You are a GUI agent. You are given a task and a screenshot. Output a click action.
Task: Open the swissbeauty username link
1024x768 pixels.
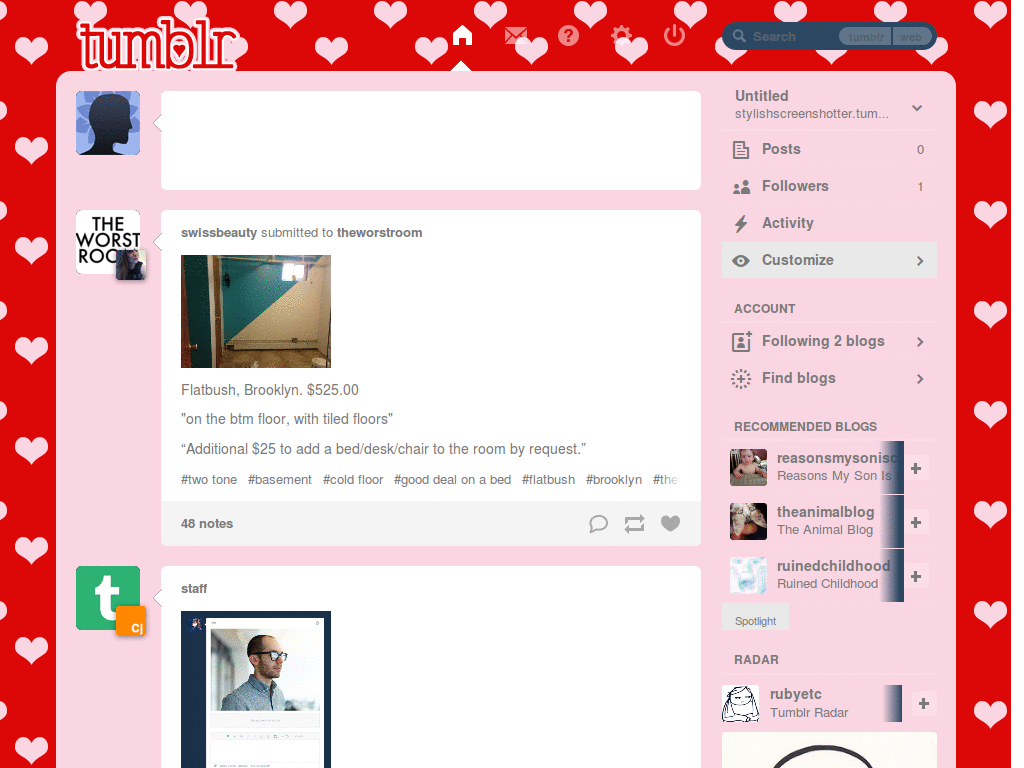pyautogui.click(x=219, y=233)
